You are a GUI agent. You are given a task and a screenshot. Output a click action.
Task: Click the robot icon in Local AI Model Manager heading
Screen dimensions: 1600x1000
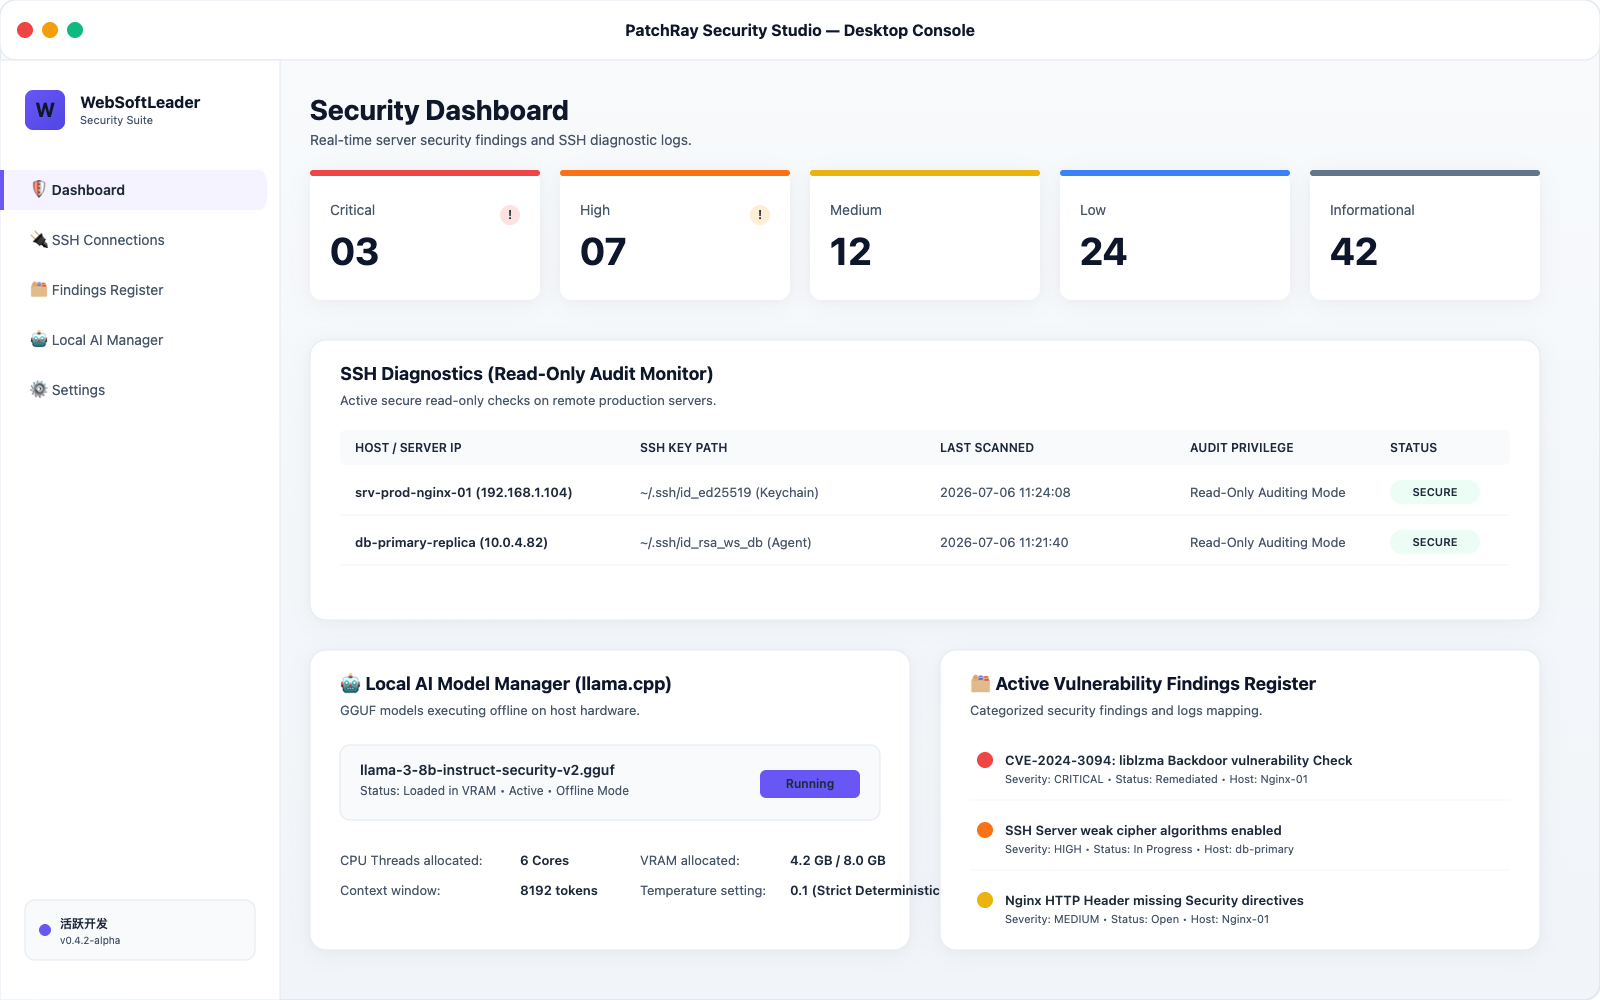[350, 684]
